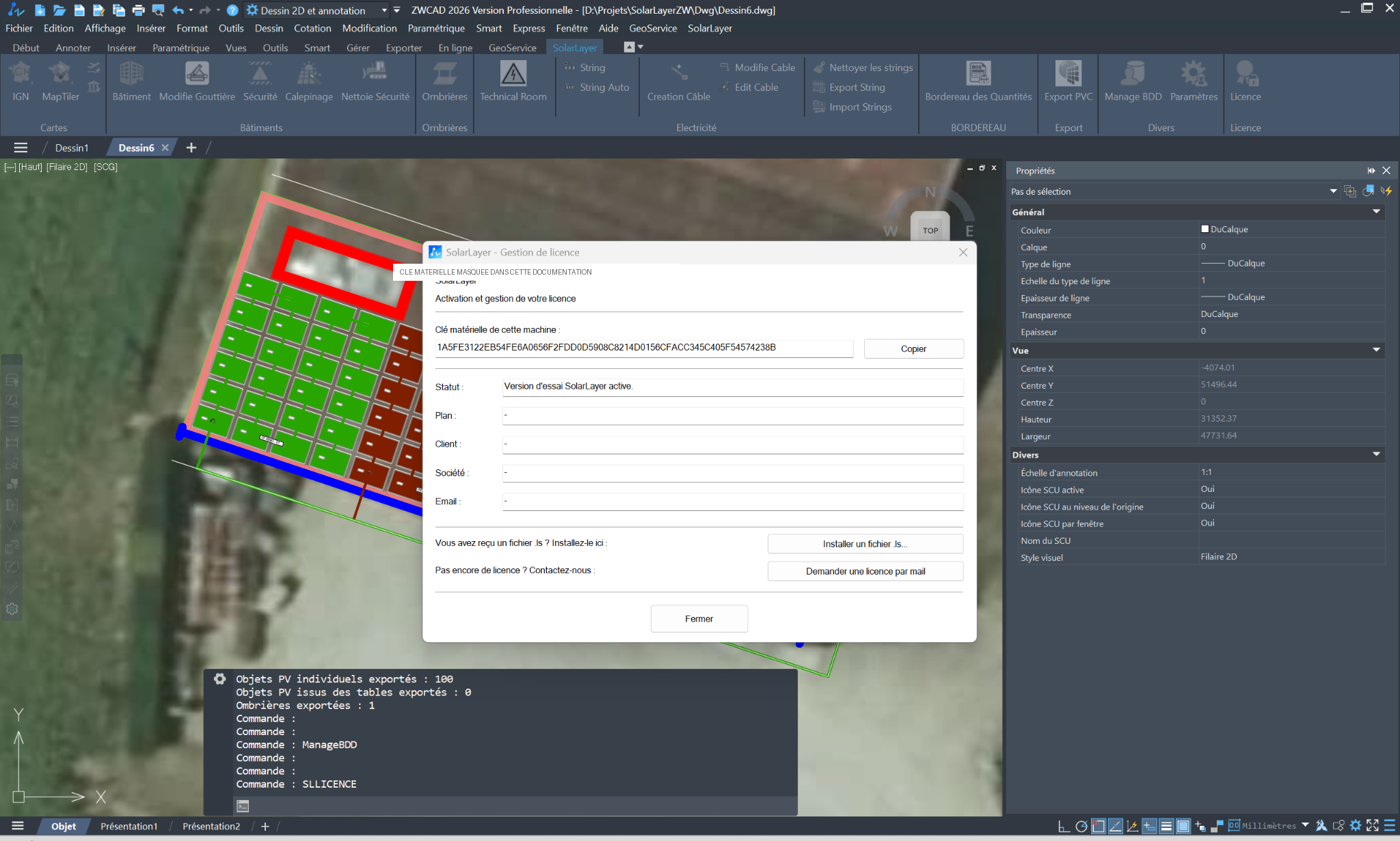
Task: Click the Copier button
Action: (x=913, y=349)
